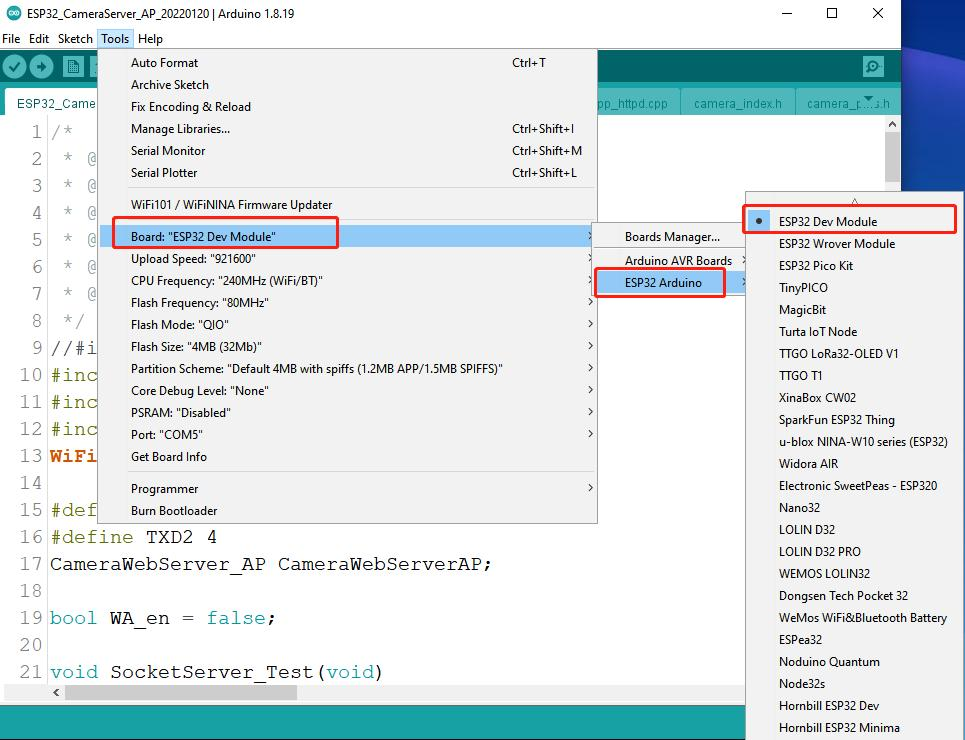
Task: Select ESP32 Pico Kit board
Action: point(855,266)
